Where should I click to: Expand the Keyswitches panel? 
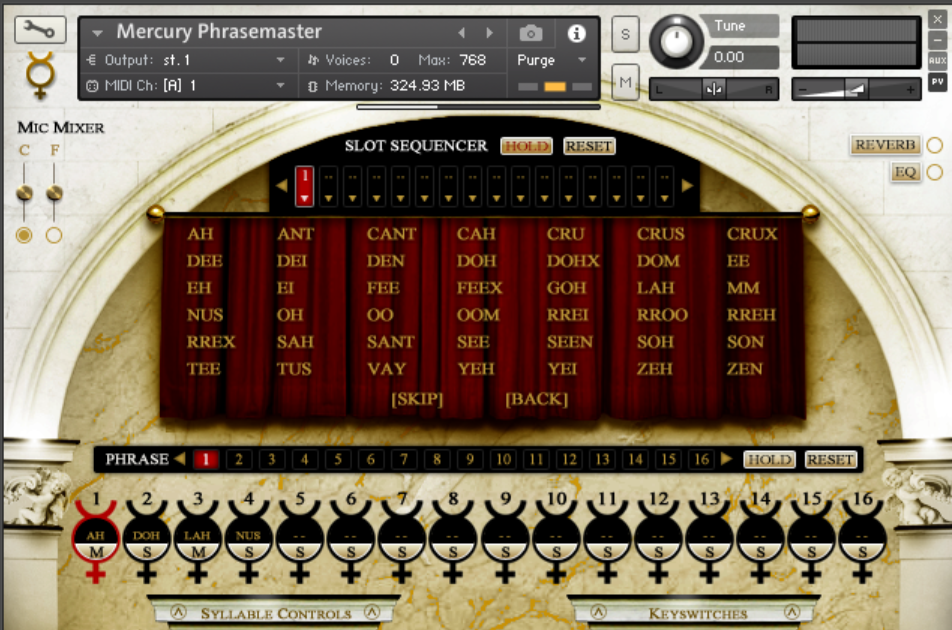tap(698, 613)
